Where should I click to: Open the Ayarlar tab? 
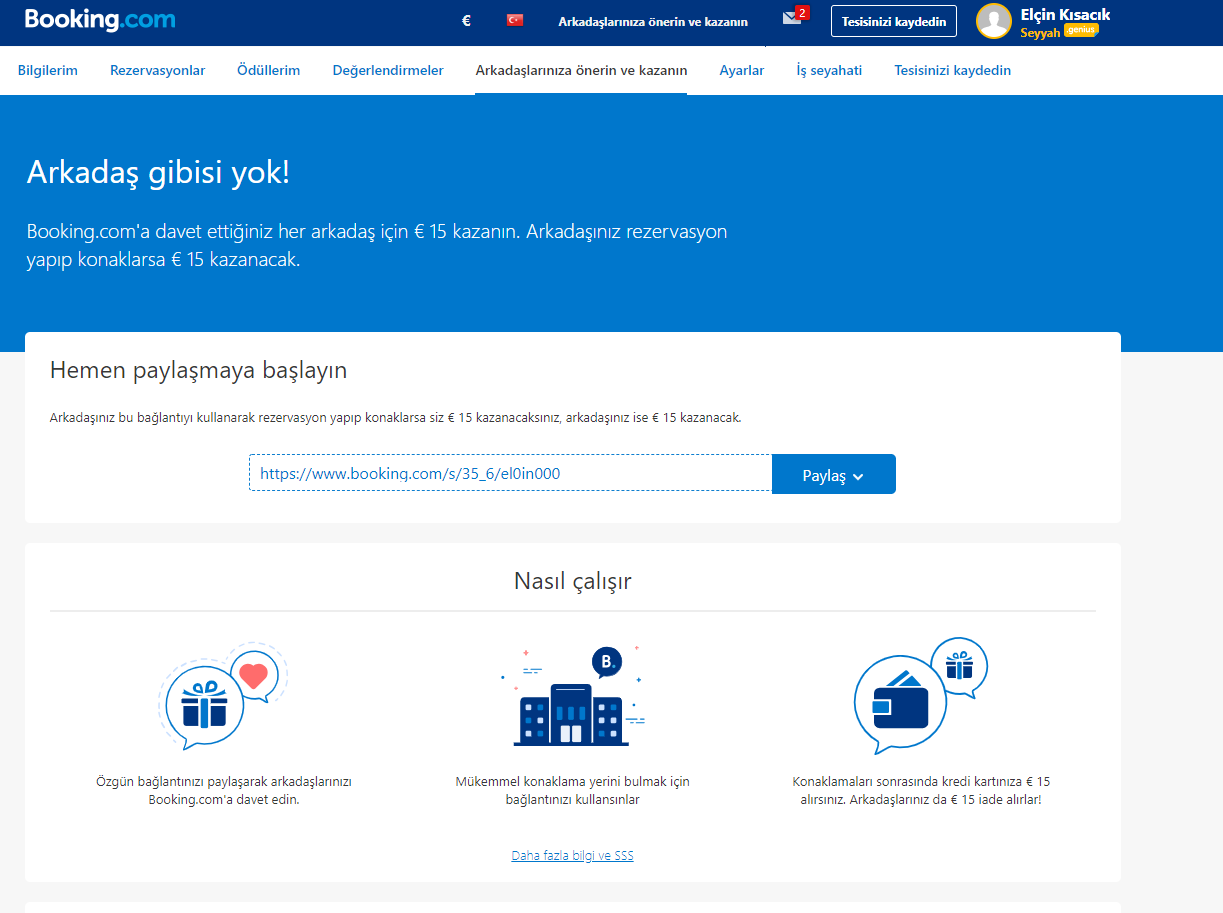coord(742,70)
